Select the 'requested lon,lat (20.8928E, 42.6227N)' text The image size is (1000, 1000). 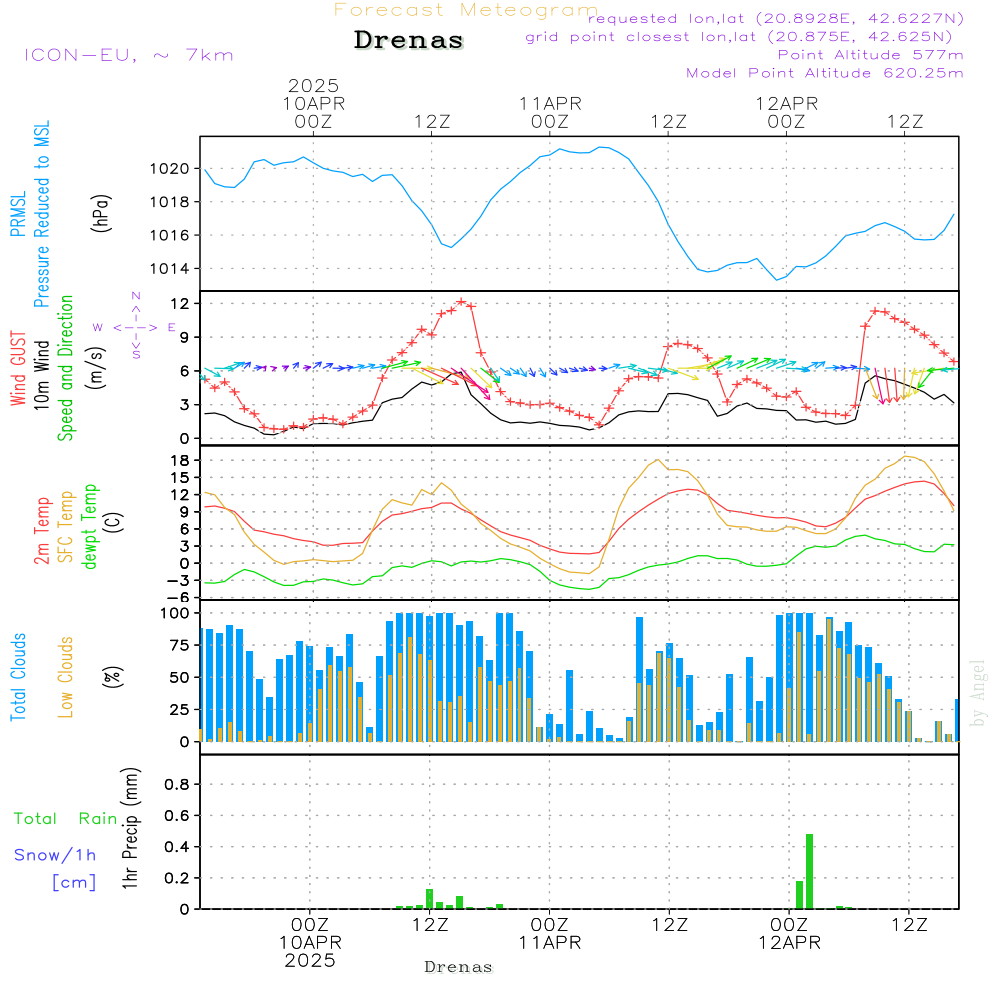click(x=776, y=18)
